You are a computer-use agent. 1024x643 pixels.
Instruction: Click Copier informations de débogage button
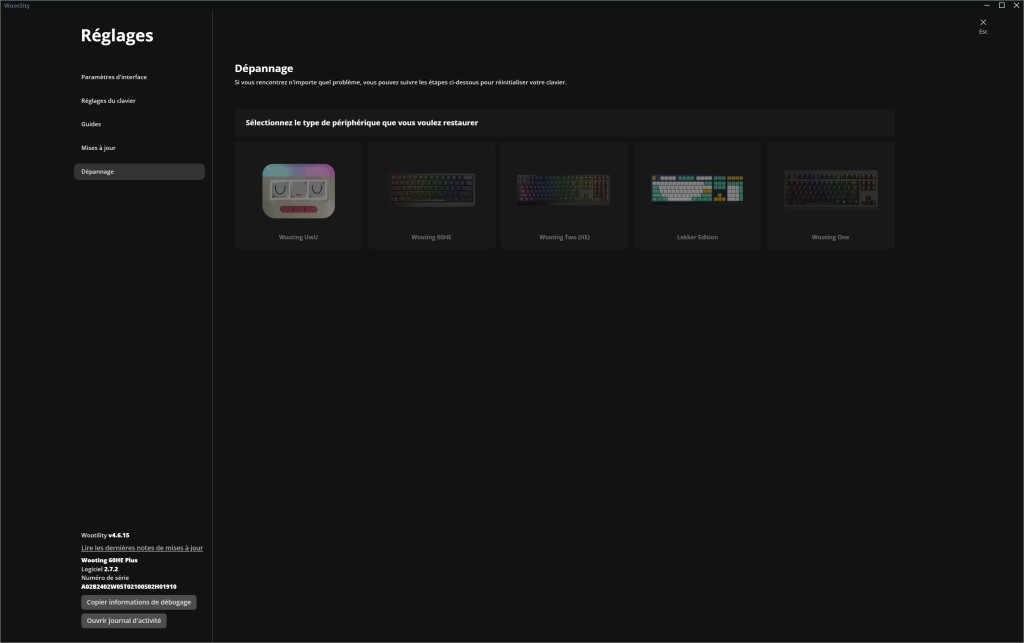138,602
